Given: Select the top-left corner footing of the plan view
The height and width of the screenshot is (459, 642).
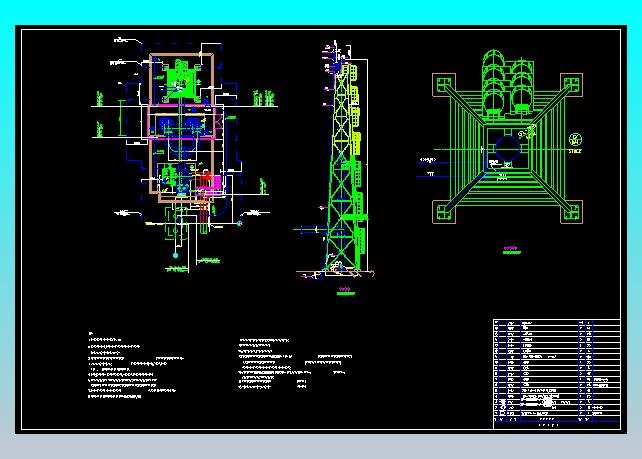Looking at the screenshot, I should tap(444, 85).
